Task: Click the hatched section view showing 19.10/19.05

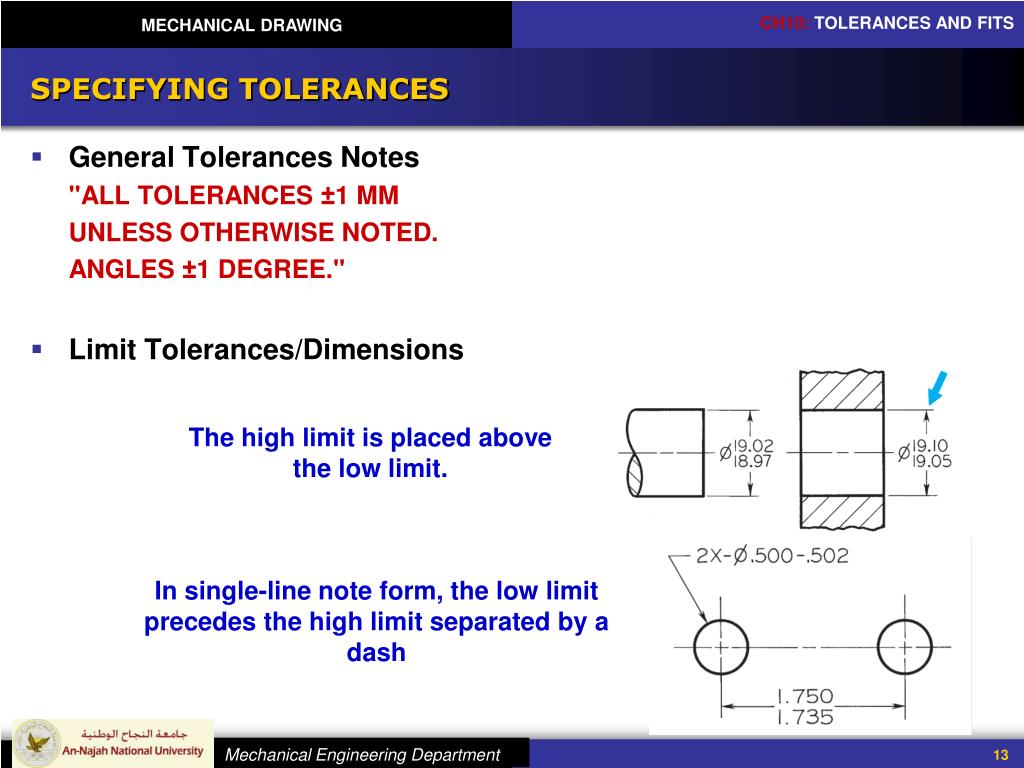Action: coord(840,450)
